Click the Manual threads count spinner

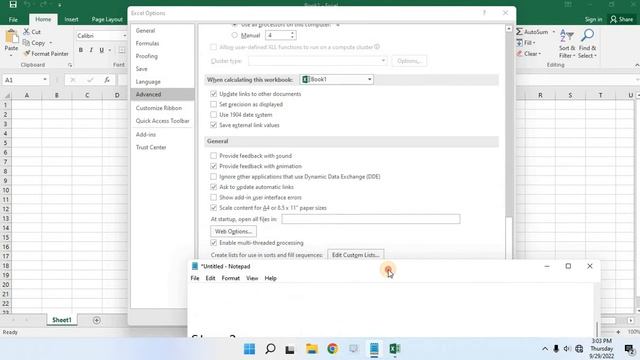(292, 36)
